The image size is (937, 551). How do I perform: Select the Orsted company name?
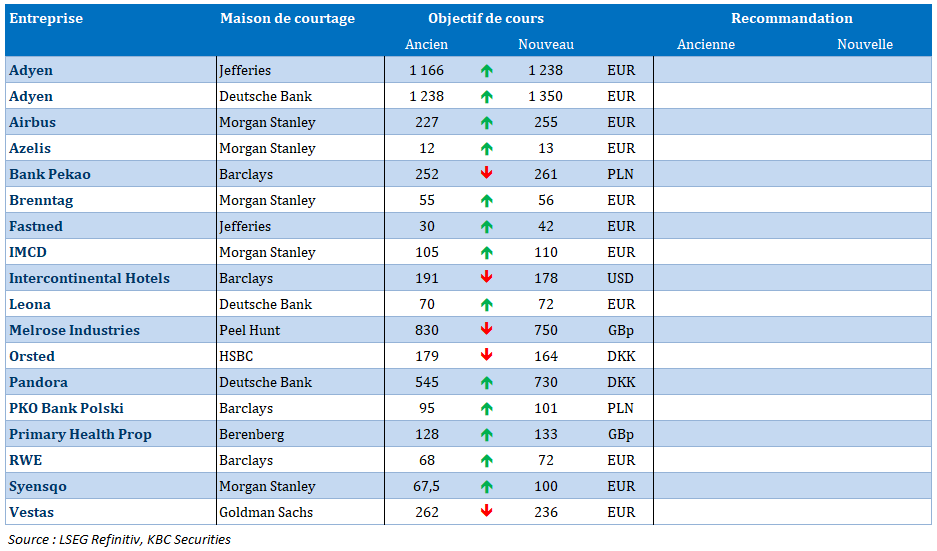click(x=32, y=356)
